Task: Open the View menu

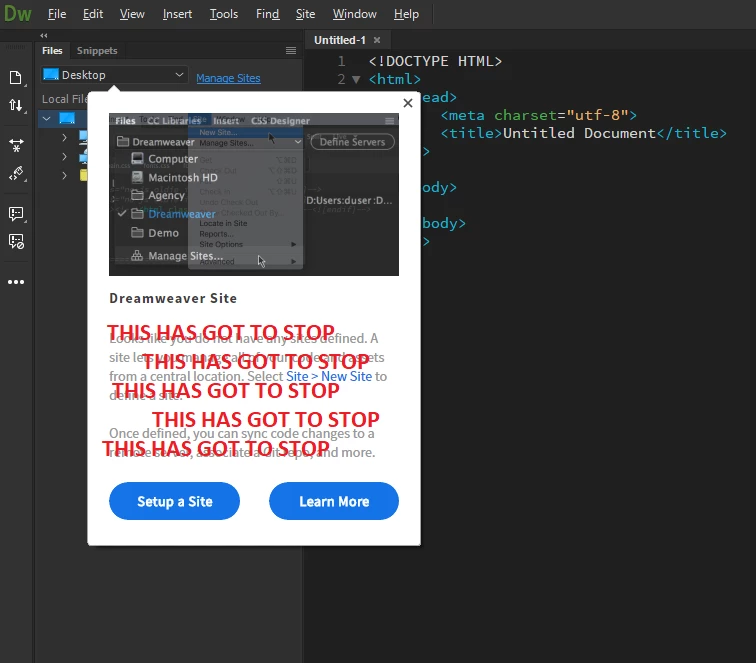Action: point(132,14)
